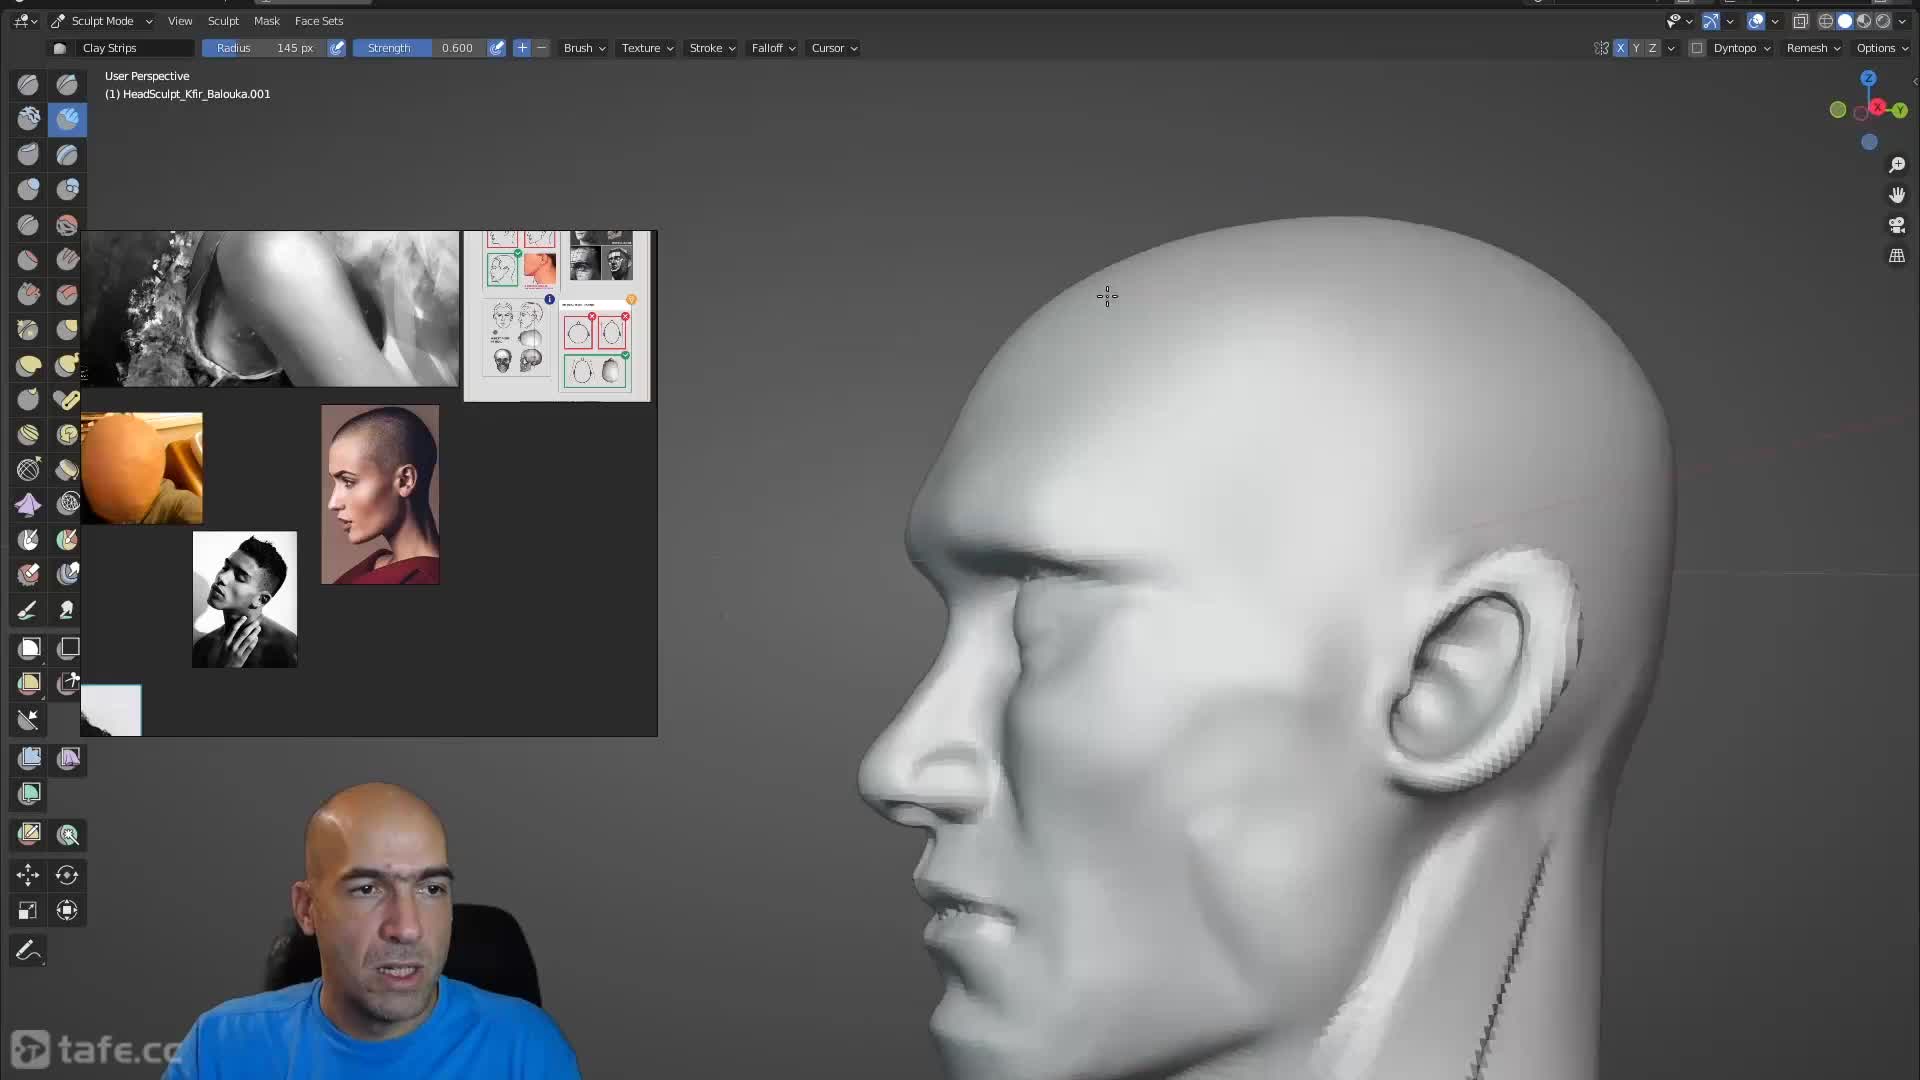Select the Layer brush
1920x1080 pixels.
pyautogui.click(x=67, y=155)
